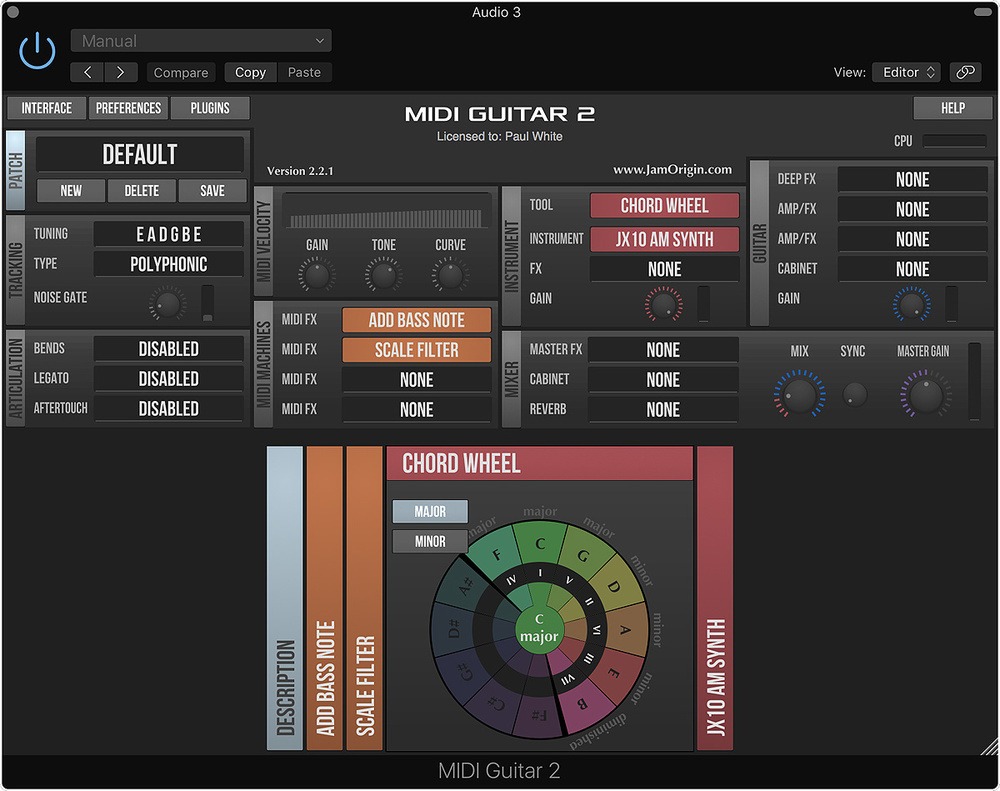Open the first guitar AMP/FX None slot
This screenshot has width=1000, height=791.
[913, 210]
